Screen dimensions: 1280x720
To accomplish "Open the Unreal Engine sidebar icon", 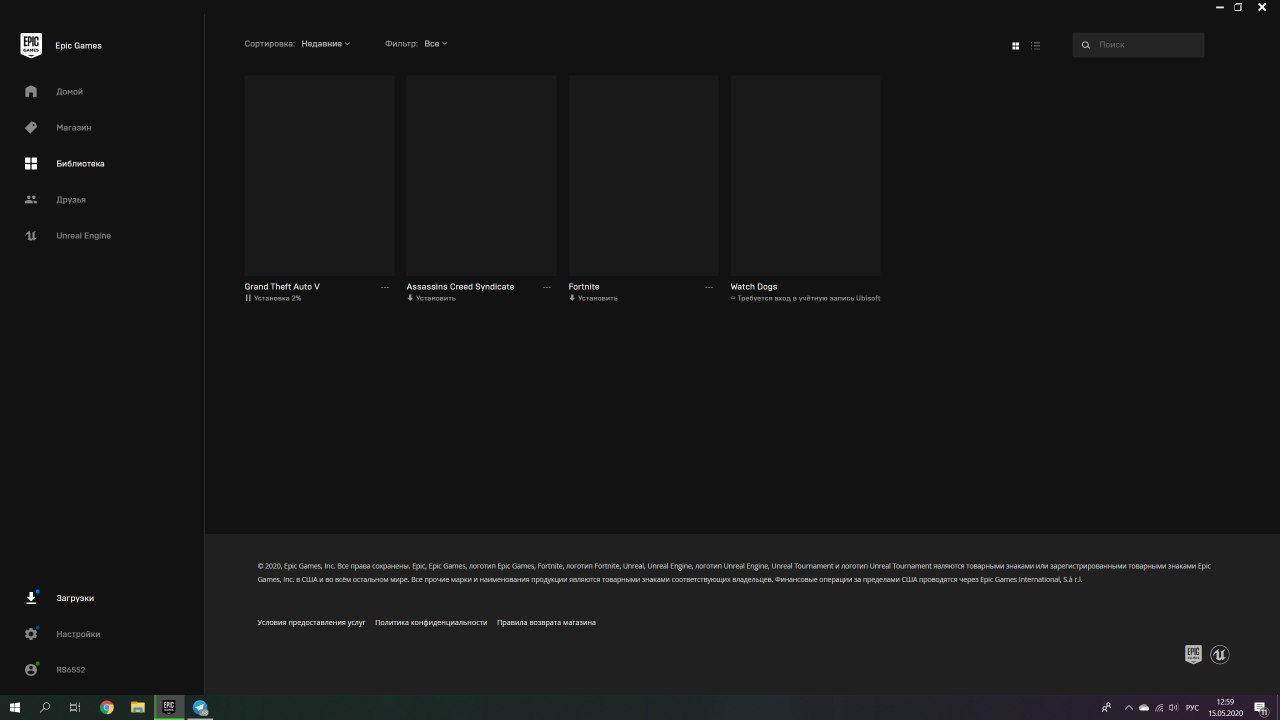I will (x=31, y=235).
